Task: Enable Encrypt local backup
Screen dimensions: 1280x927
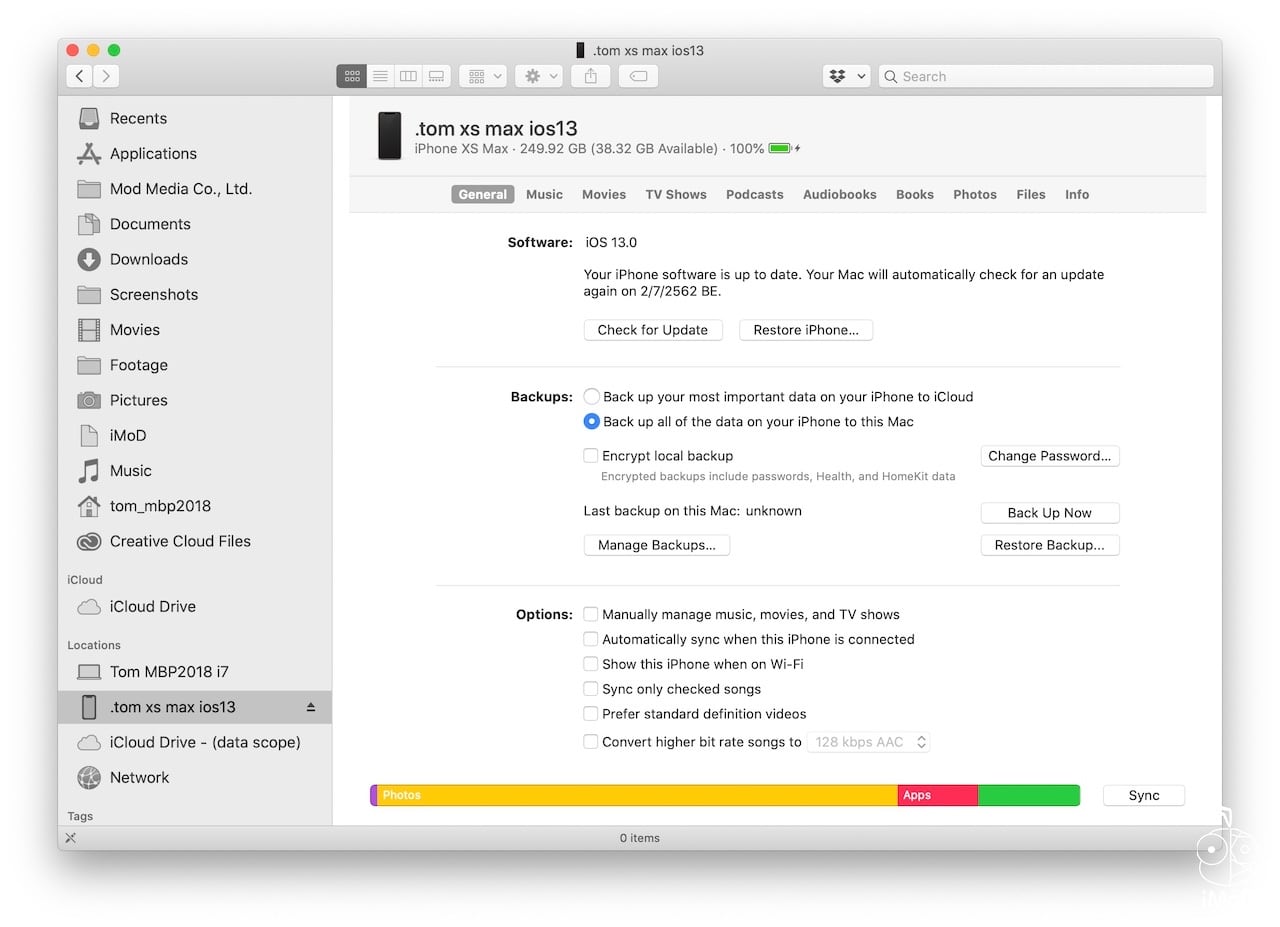Action: click(591, 455)
